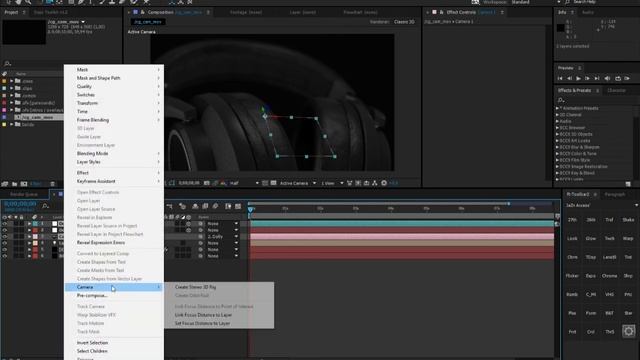The height and width of the screenshot is (360, 640).
Task: Choose Link Focus Distance to Layer
Action: click(203, 315)
